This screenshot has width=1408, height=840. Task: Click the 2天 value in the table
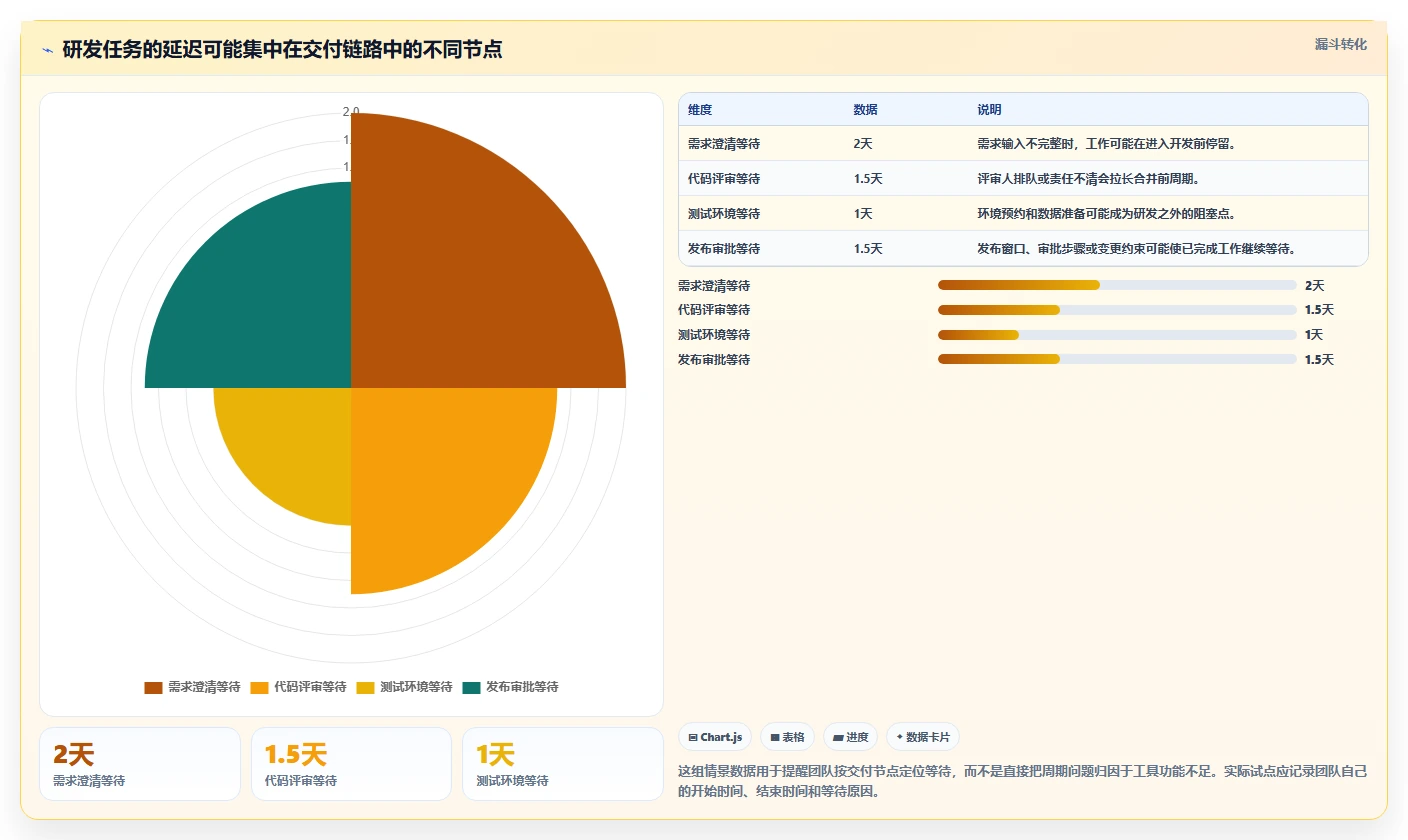[863, 144]
